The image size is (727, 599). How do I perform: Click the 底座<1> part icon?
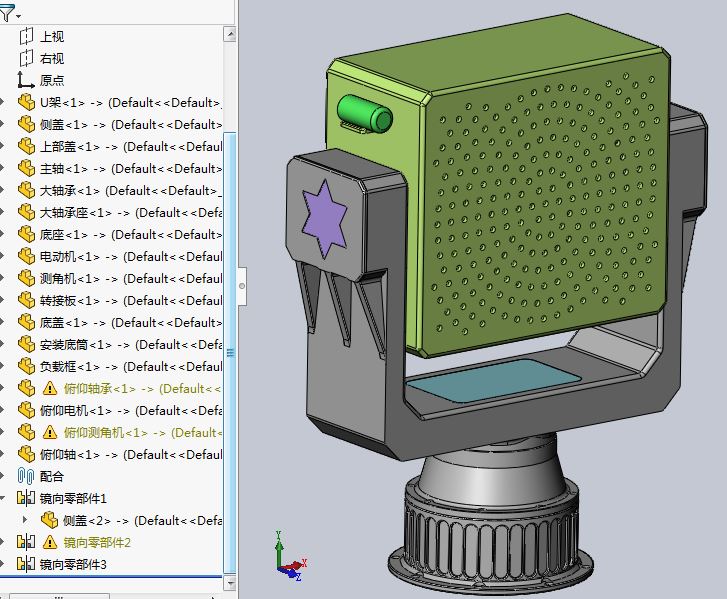pos(26,234)
